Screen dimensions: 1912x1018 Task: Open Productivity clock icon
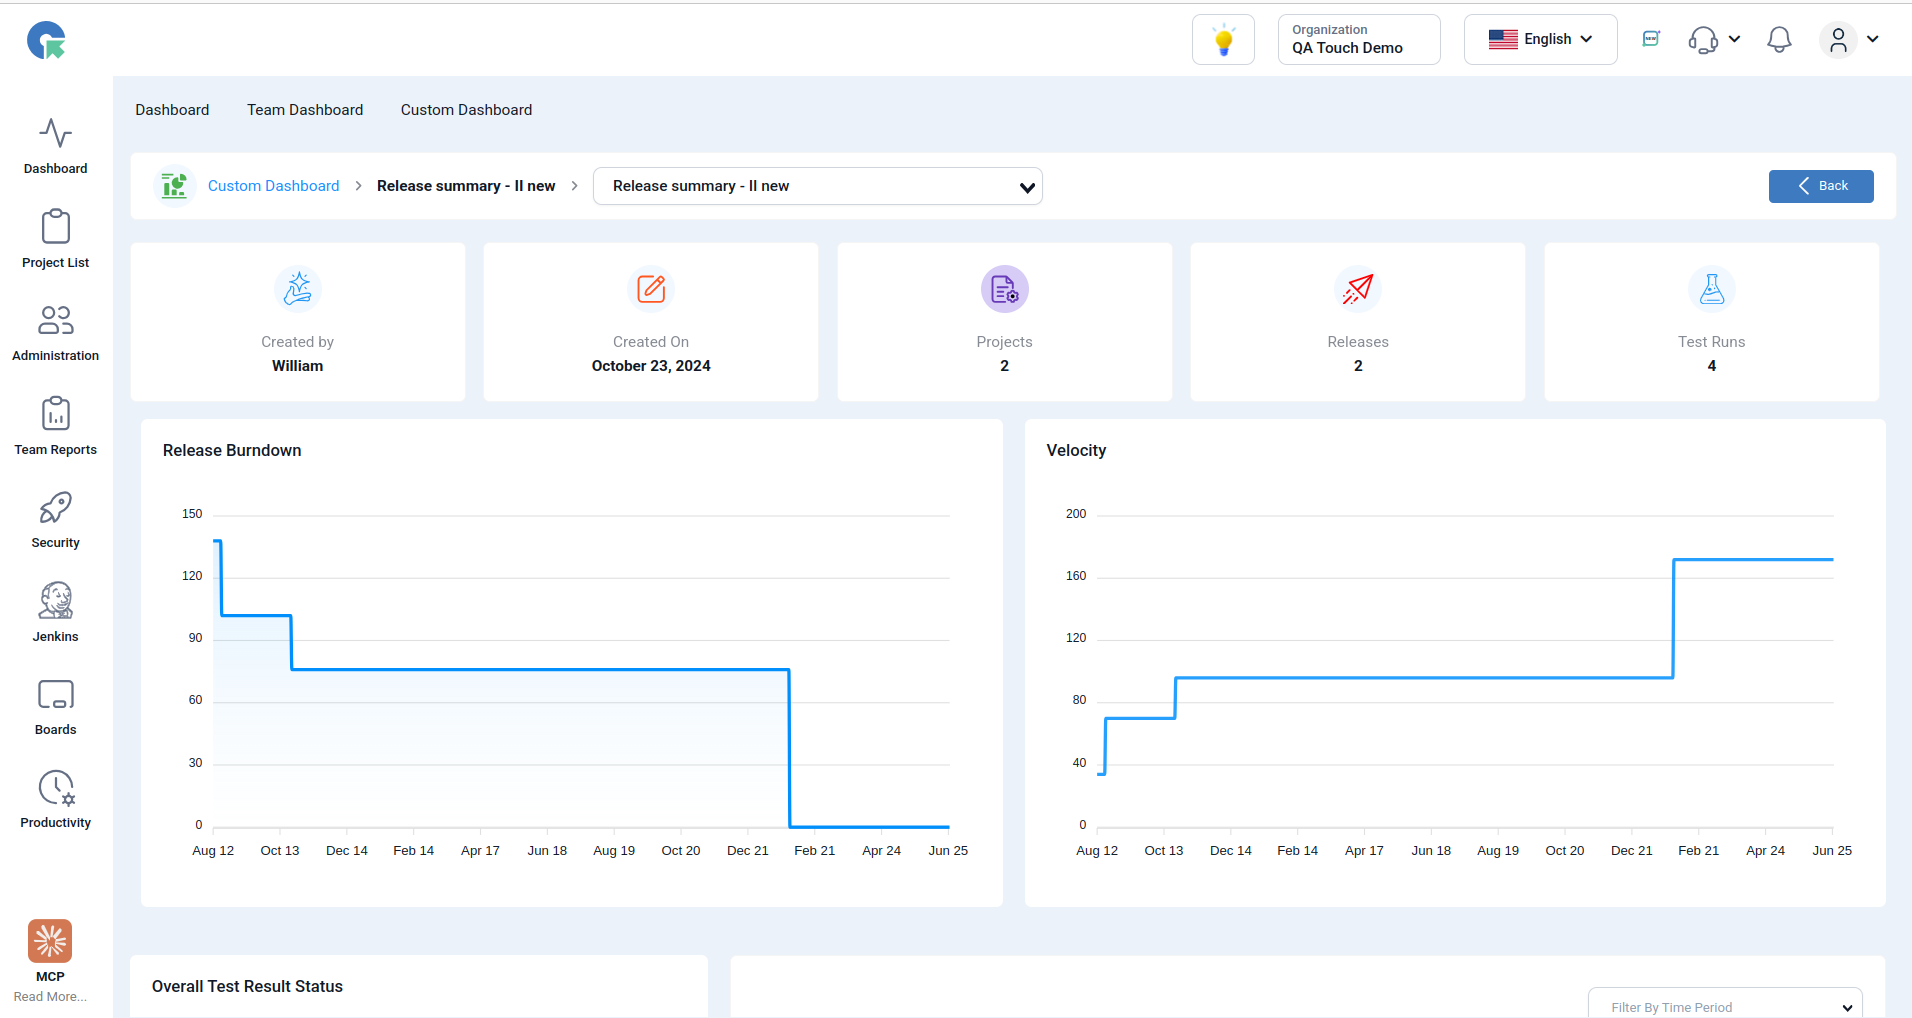56,788
